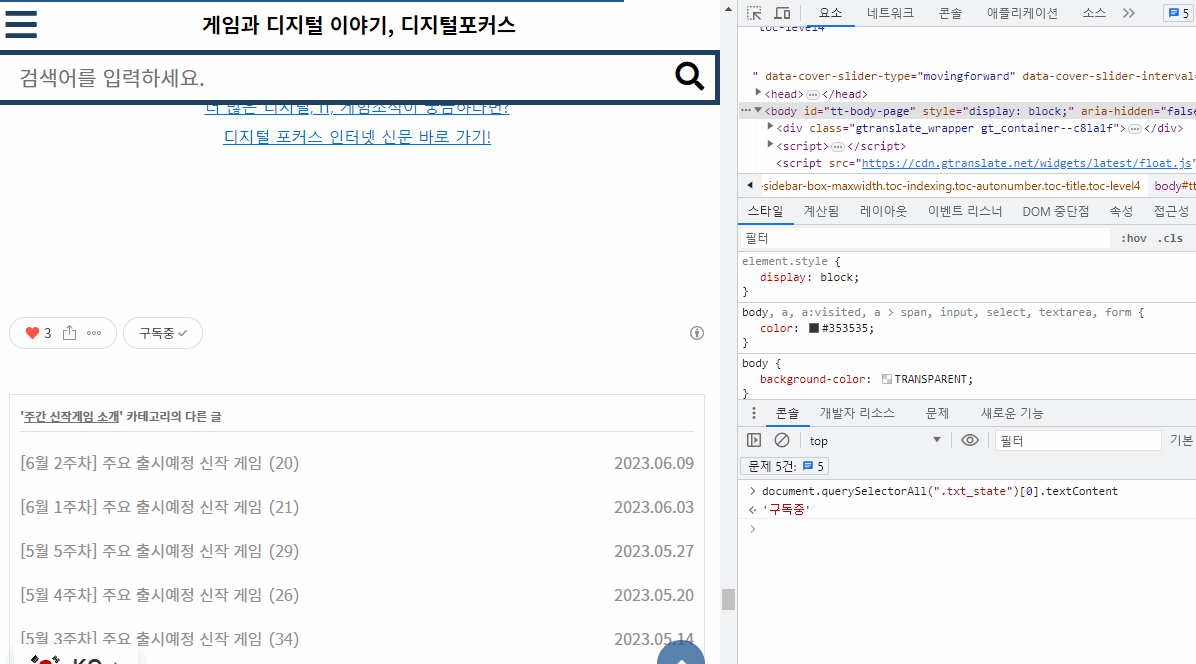Screen dimensions: 1196x664
Task: Expand the div gtranslate_wrapper node
Action: 770,127
